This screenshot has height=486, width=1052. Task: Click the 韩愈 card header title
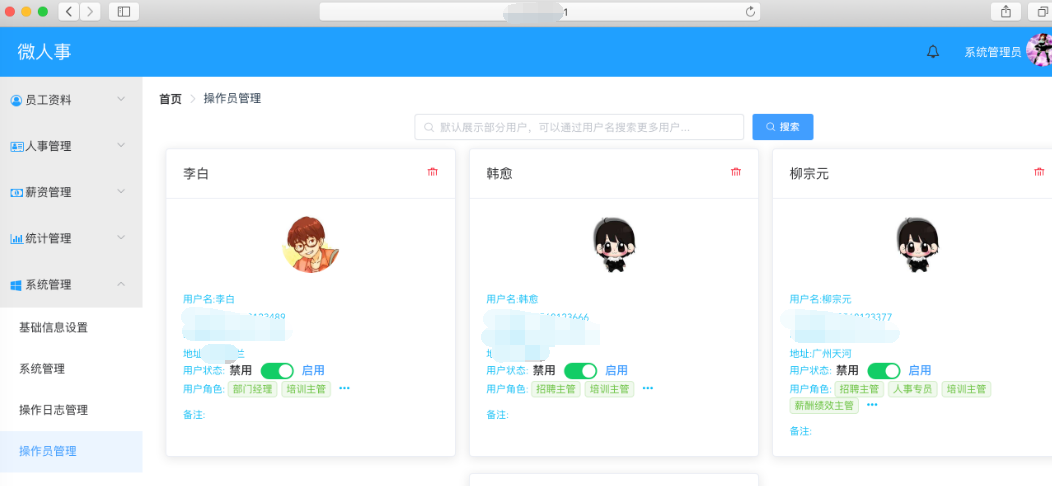tap(499, 174)
